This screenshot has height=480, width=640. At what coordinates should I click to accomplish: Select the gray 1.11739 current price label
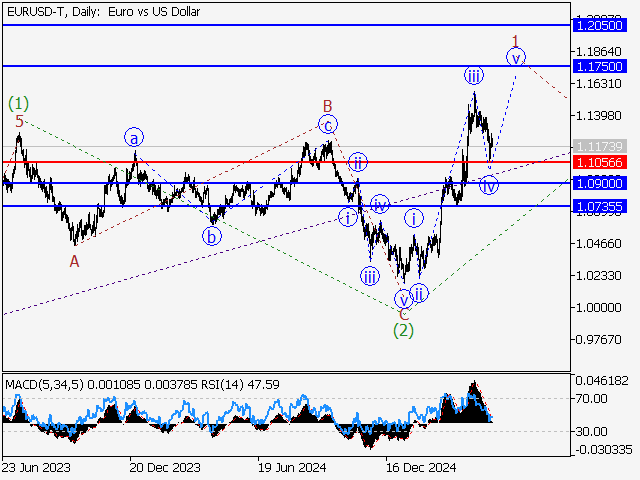pos(600,146)
